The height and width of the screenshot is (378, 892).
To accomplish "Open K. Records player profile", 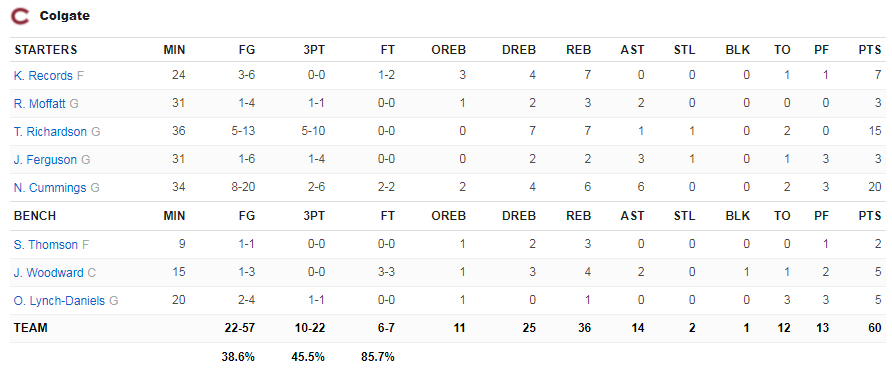I will click(x=43, y=76).
